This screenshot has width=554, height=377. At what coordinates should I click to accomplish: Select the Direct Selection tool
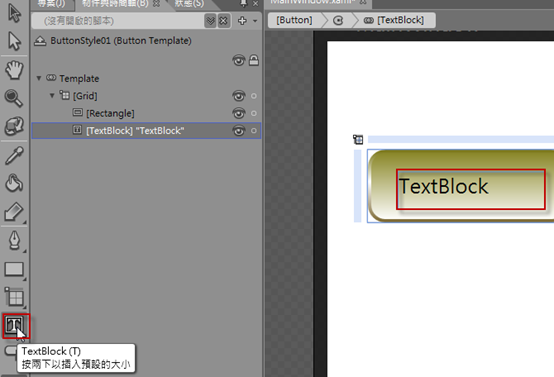click(14, 41)
